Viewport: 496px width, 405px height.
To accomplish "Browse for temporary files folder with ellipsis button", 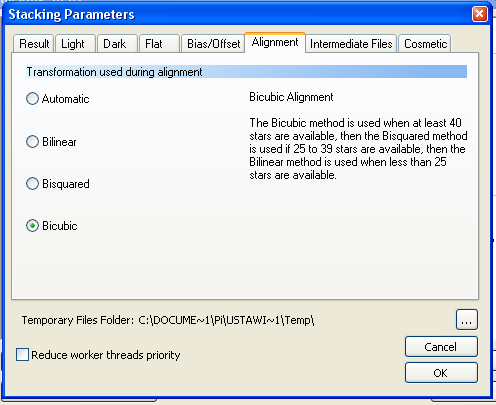I will click(467, 320).
